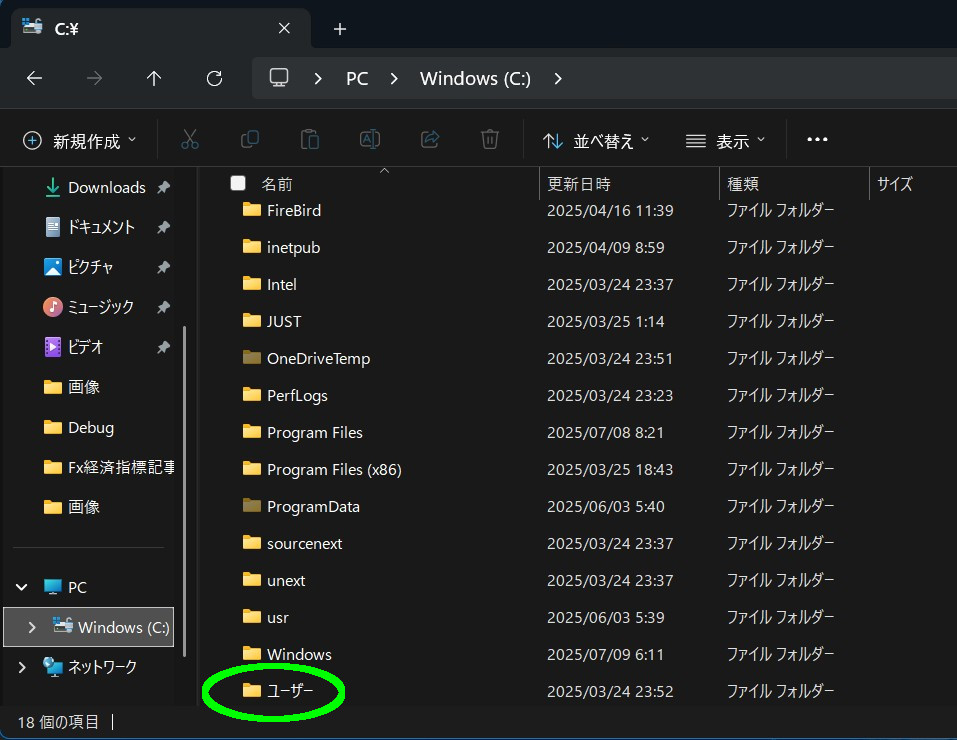
Task: Expand chevron after PC in breadcrumb
Action: [394, 78]
